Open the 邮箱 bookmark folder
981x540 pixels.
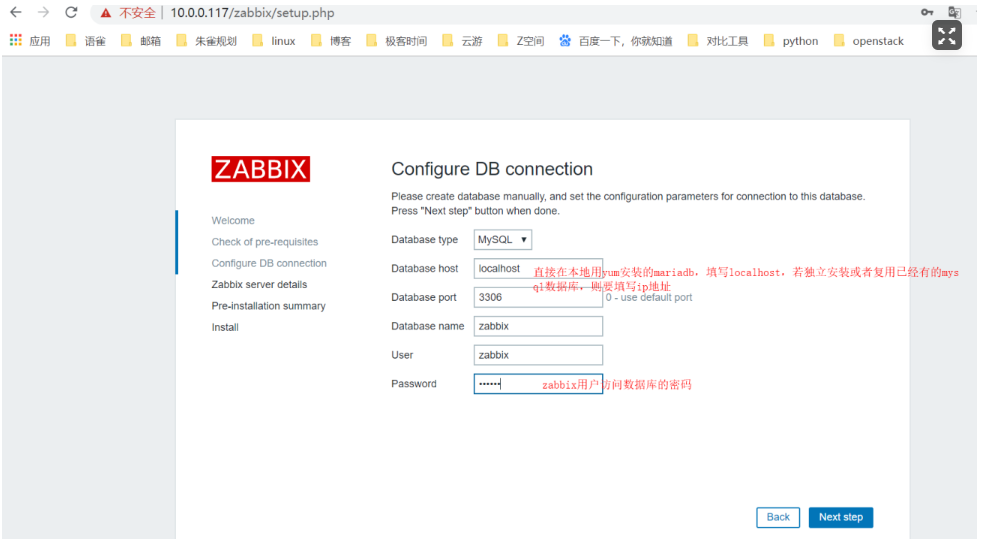coord(141,41)
